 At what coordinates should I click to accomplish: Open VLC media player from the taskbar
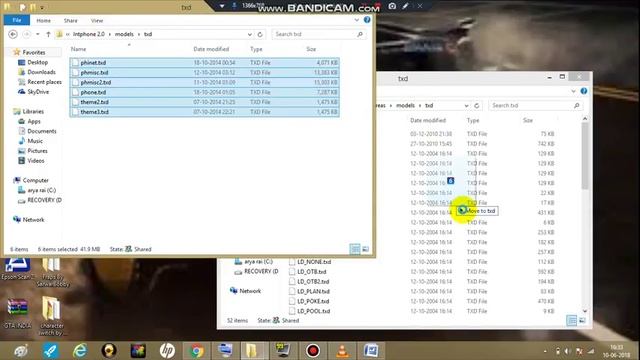pos(342,351)
